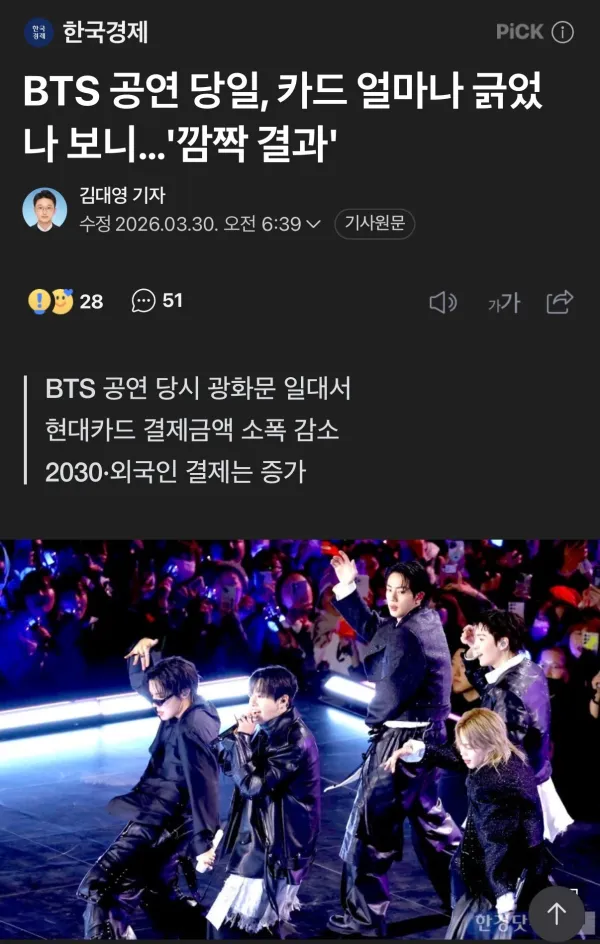This screenshot has height=944, width=600.
Task: Jump to top with the up-arrow button
Action: pos(556,914)
